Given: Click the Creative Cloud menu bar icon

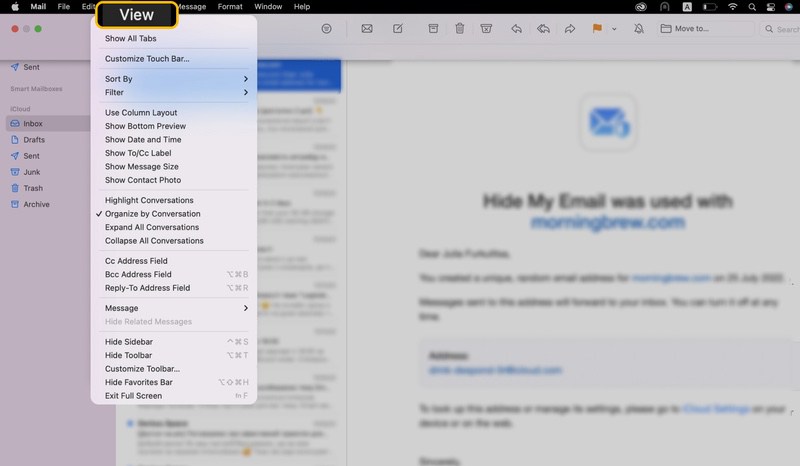Looking at the screenshot, I should tap(641, 7).
